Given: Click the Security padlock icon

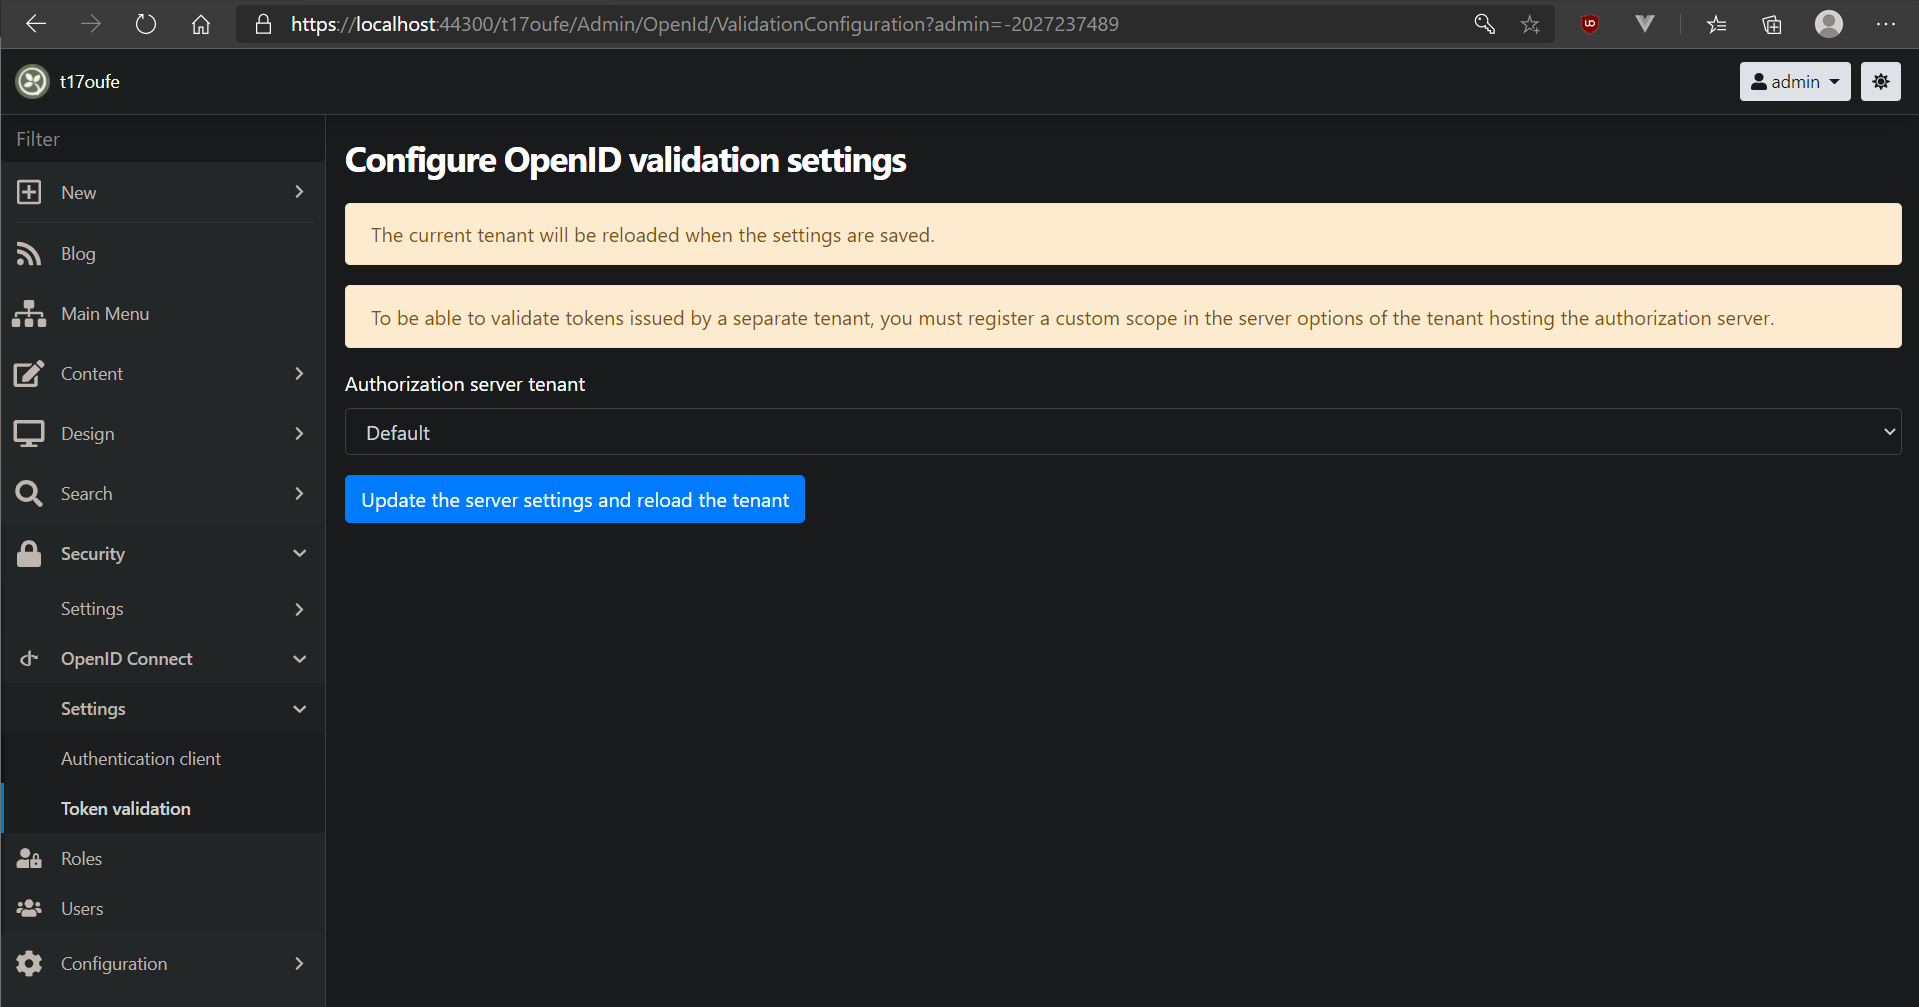Looking at the screenshot, I should pyautogui.click(x=28, y=553).
